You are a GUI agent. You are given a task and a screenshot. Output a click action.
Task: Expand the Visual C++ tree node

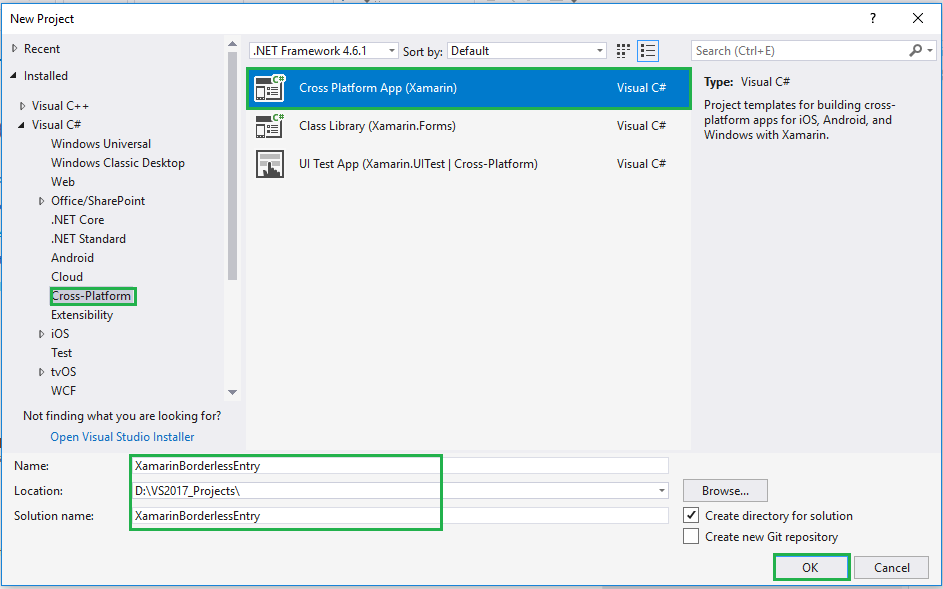tap(22, 106)
